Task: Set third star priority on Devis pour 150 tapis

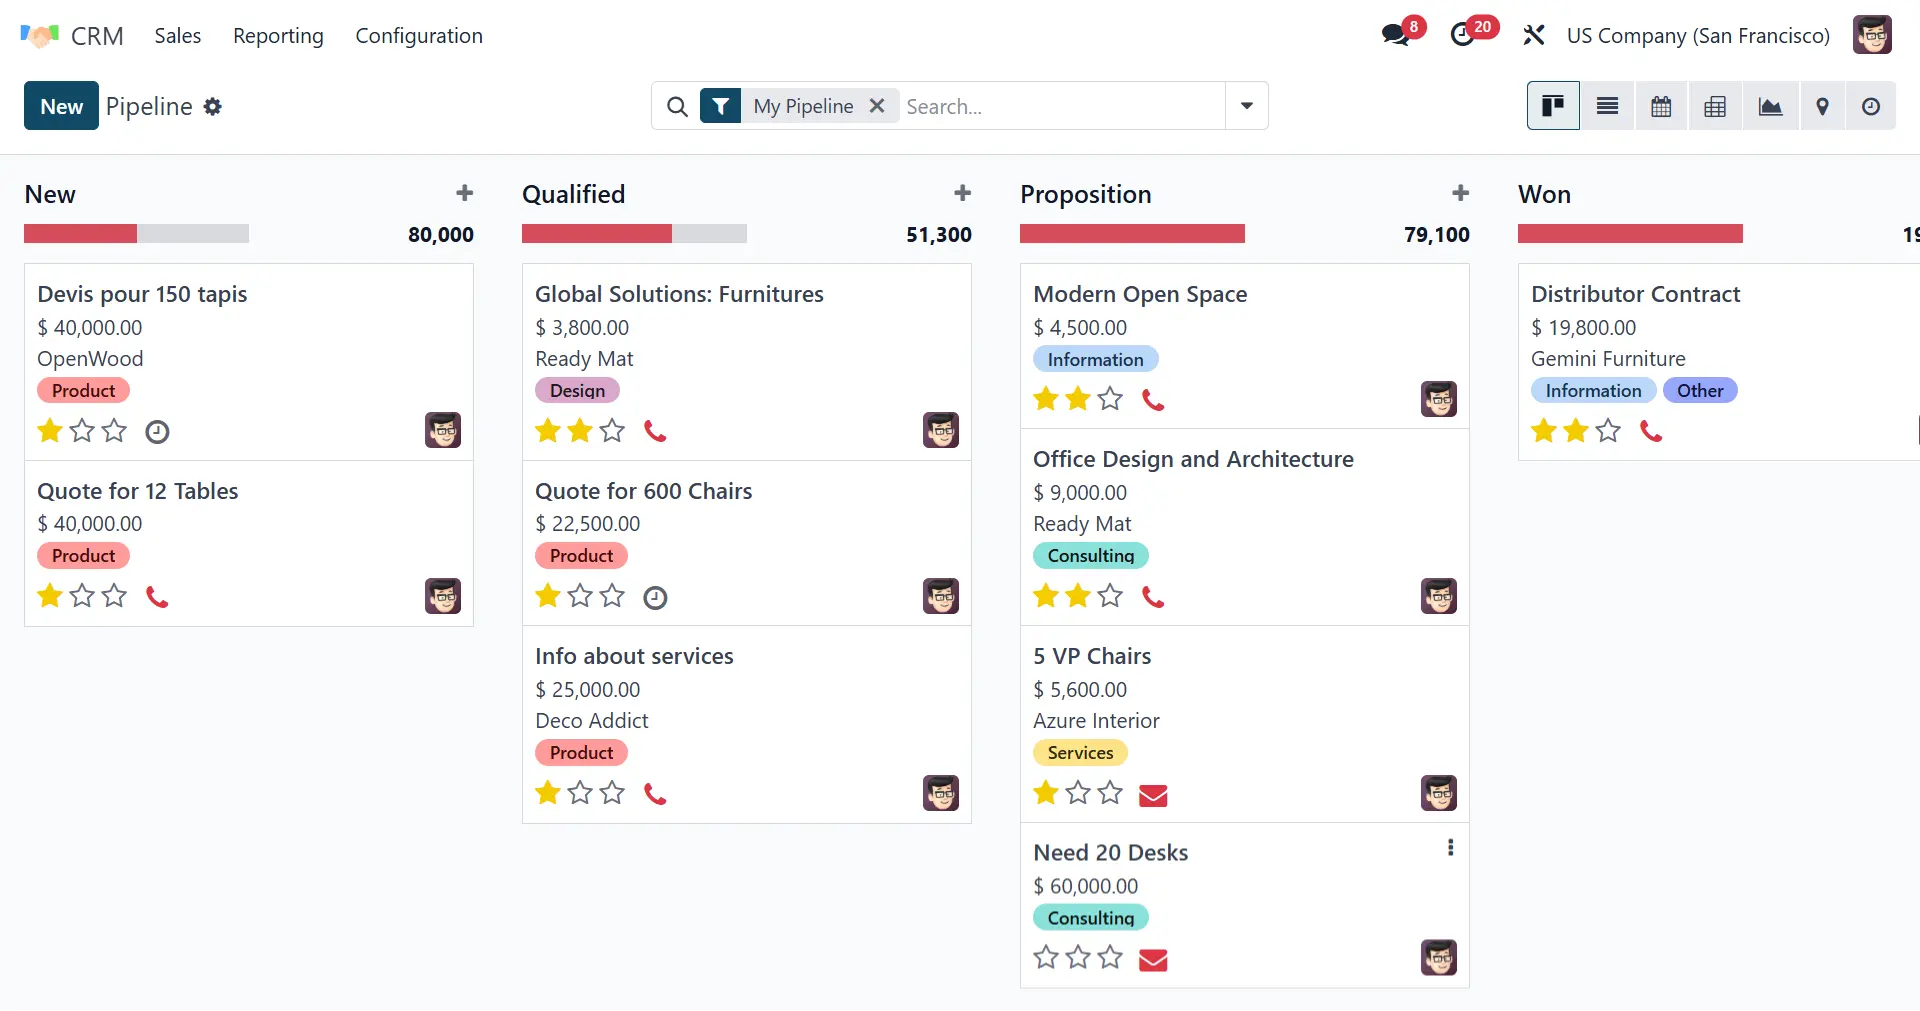Action: (x=115, y=431)
